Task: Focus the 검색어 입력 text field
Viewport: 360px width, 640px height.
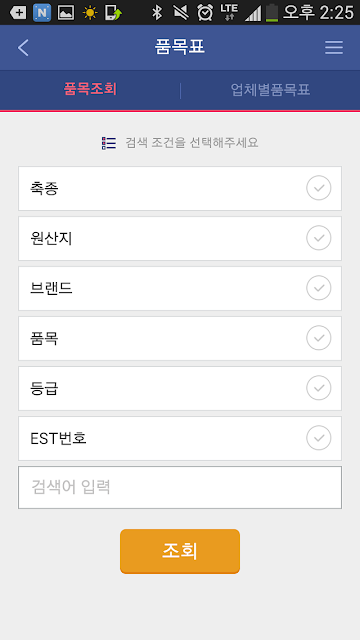Action: coord(180,487)
